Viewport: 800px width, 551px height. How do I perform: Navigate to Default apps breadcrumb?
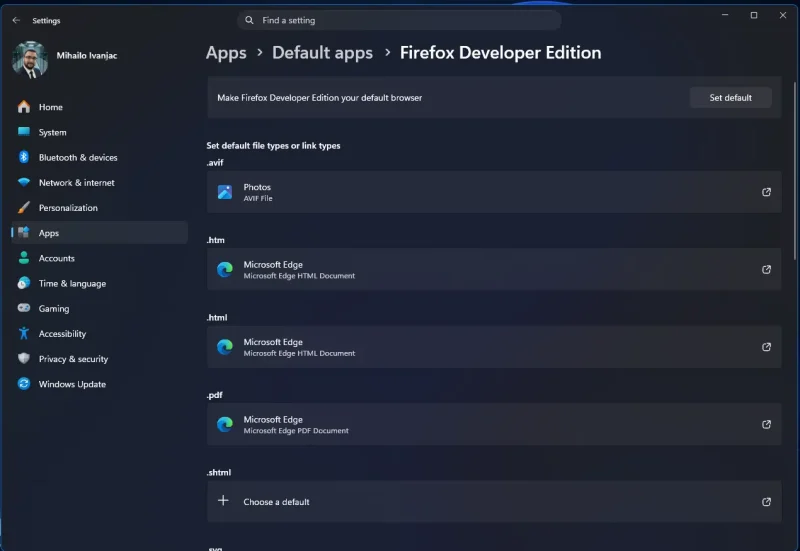pos(322,53)
